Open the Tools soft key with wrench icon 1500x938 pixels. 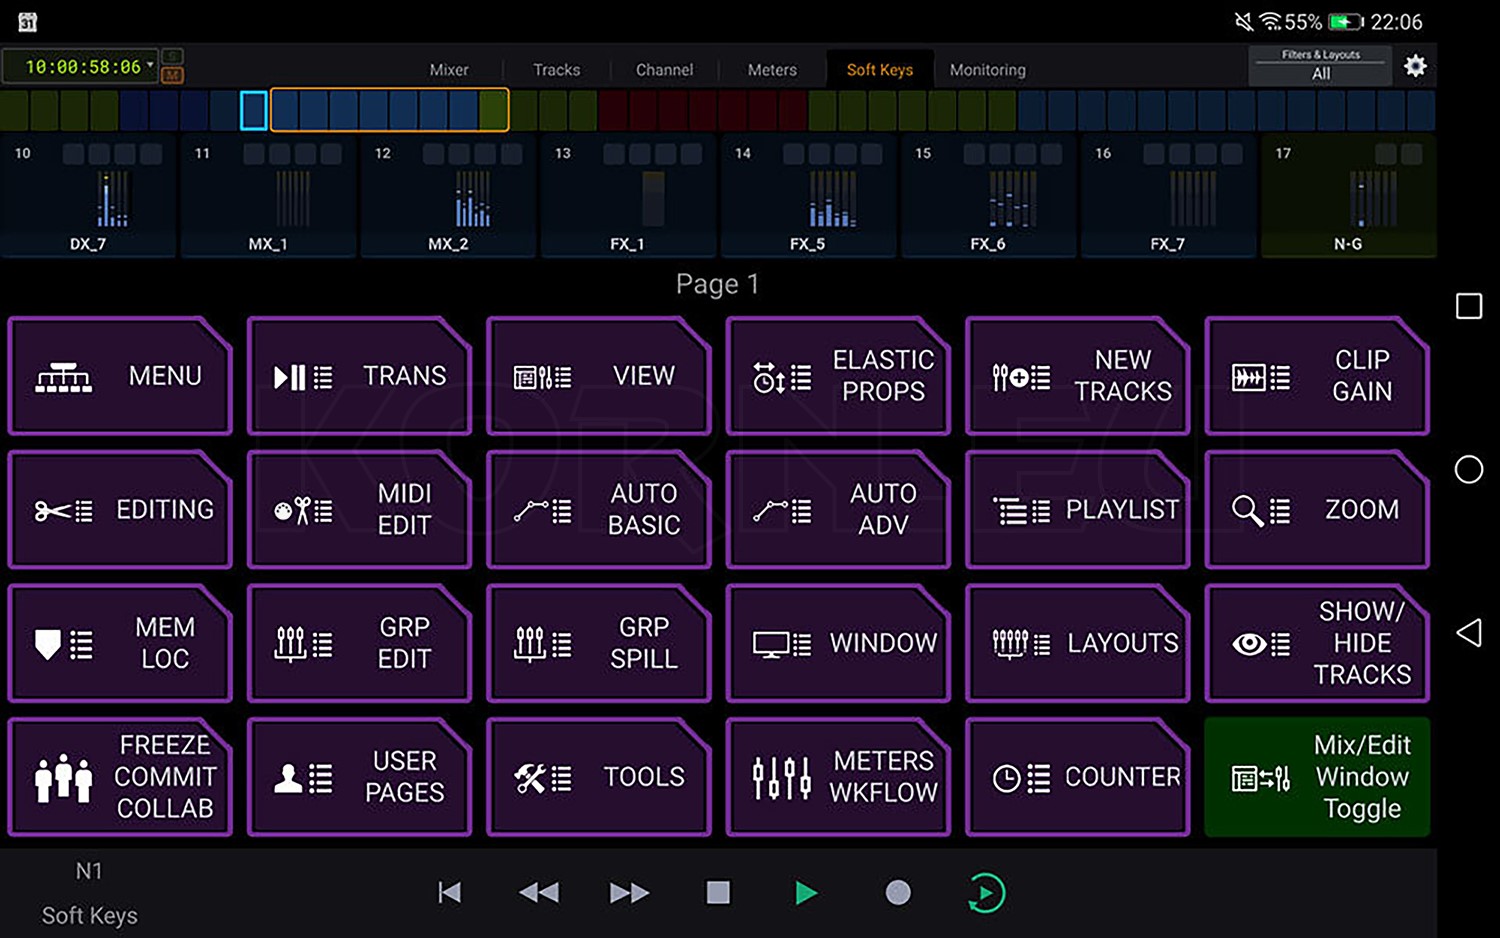(x=598, y=776)
